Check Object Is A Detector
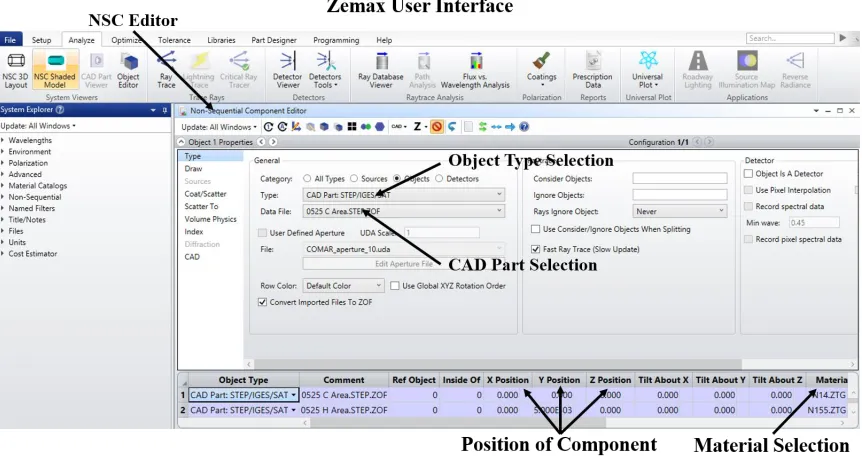The image size is (862, 458). [x=748, y=174]
